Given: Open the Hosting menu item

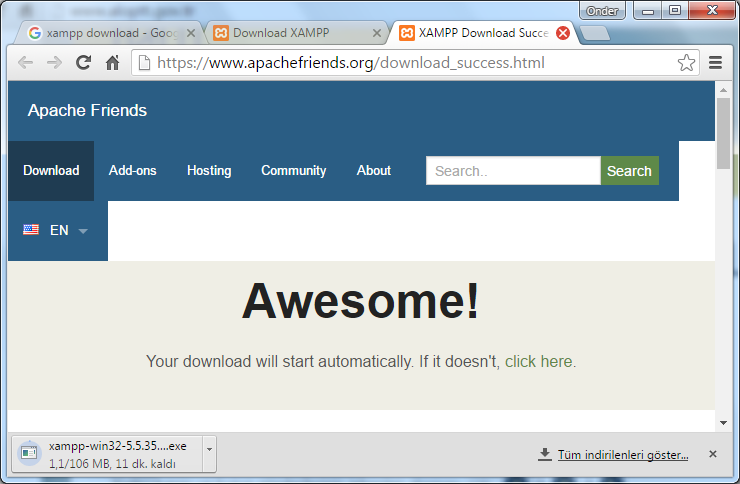Looking at the screenshot, I should coord(209,171).
